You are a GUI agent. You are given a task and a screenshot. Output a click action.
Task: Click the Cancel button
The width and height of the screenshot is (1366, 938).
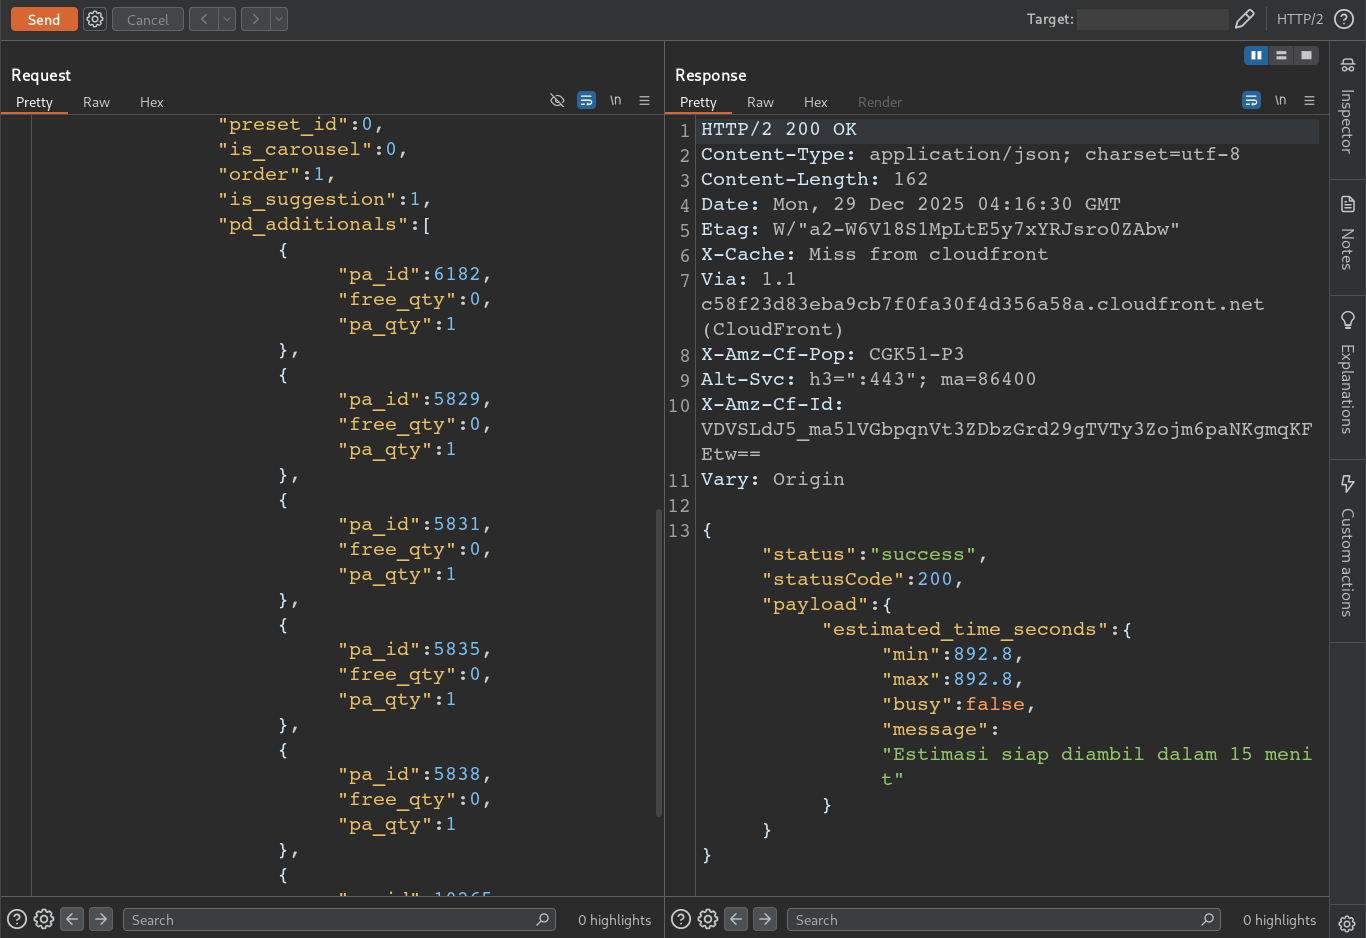click(148, 19)
